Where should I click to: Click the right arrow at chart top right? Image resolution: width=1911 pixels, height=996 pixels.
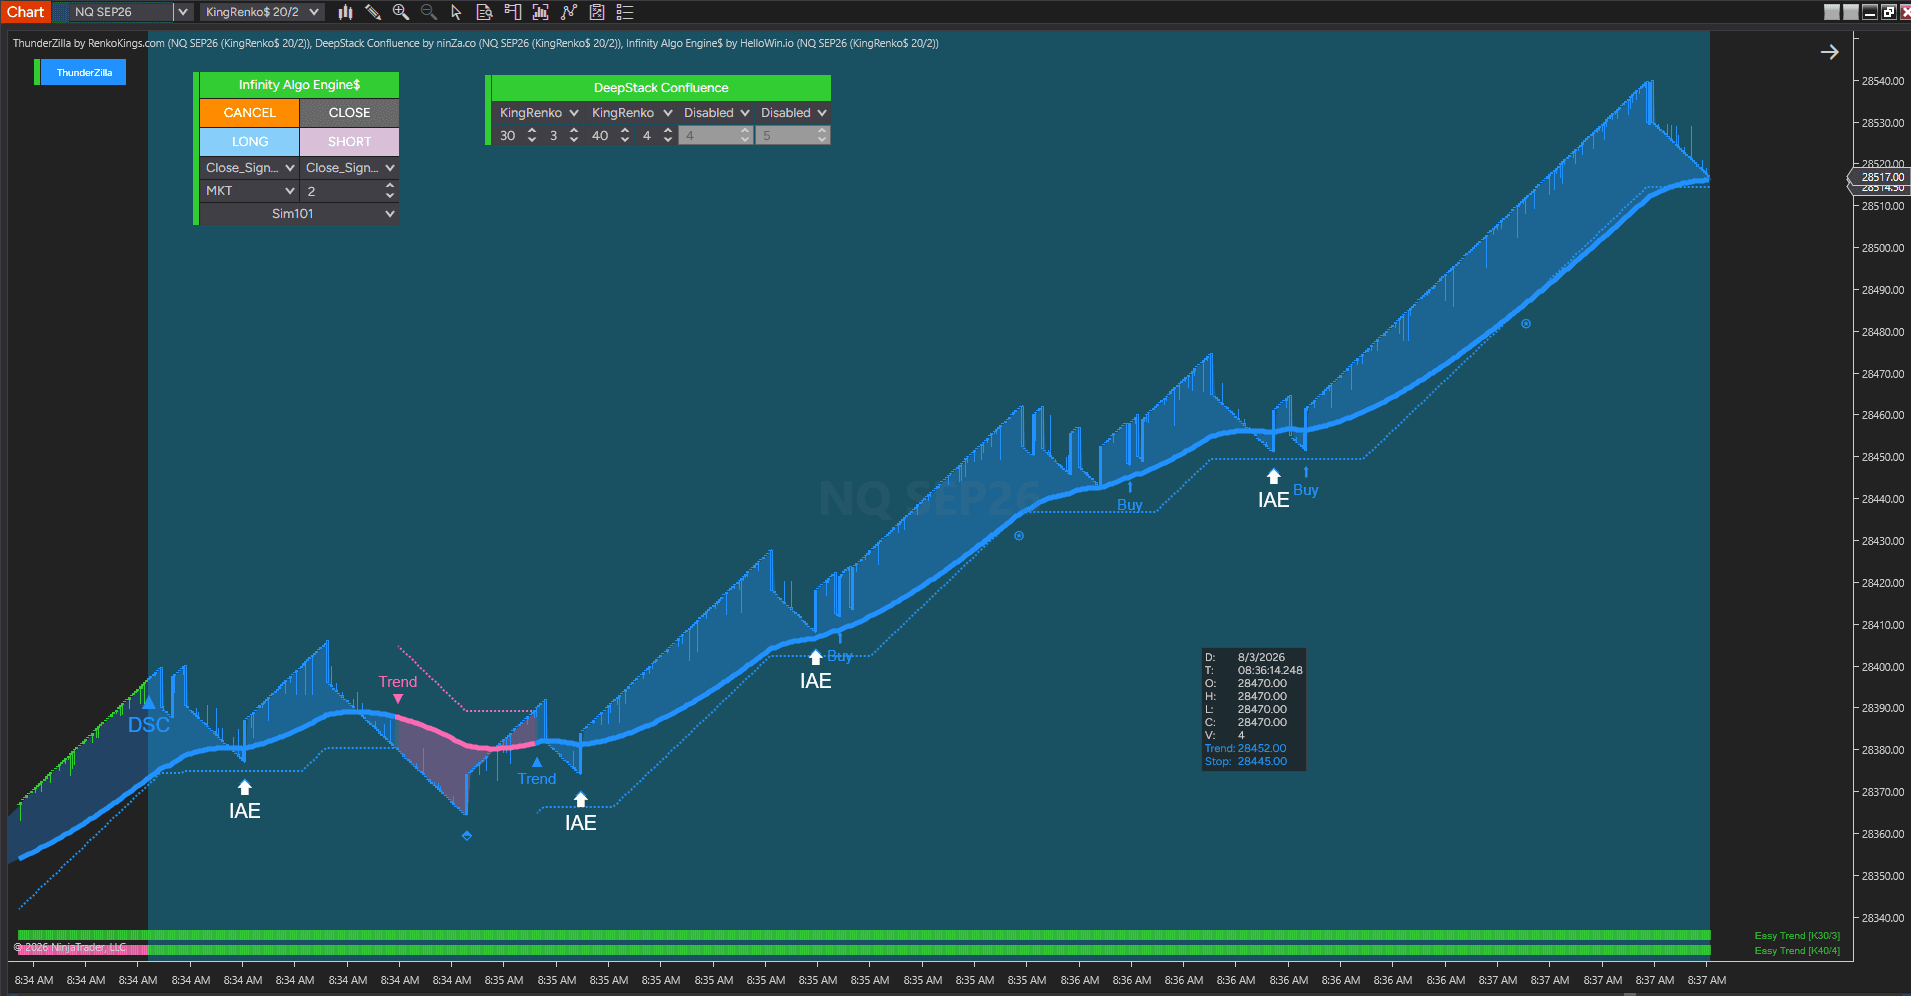(1829, 52)
